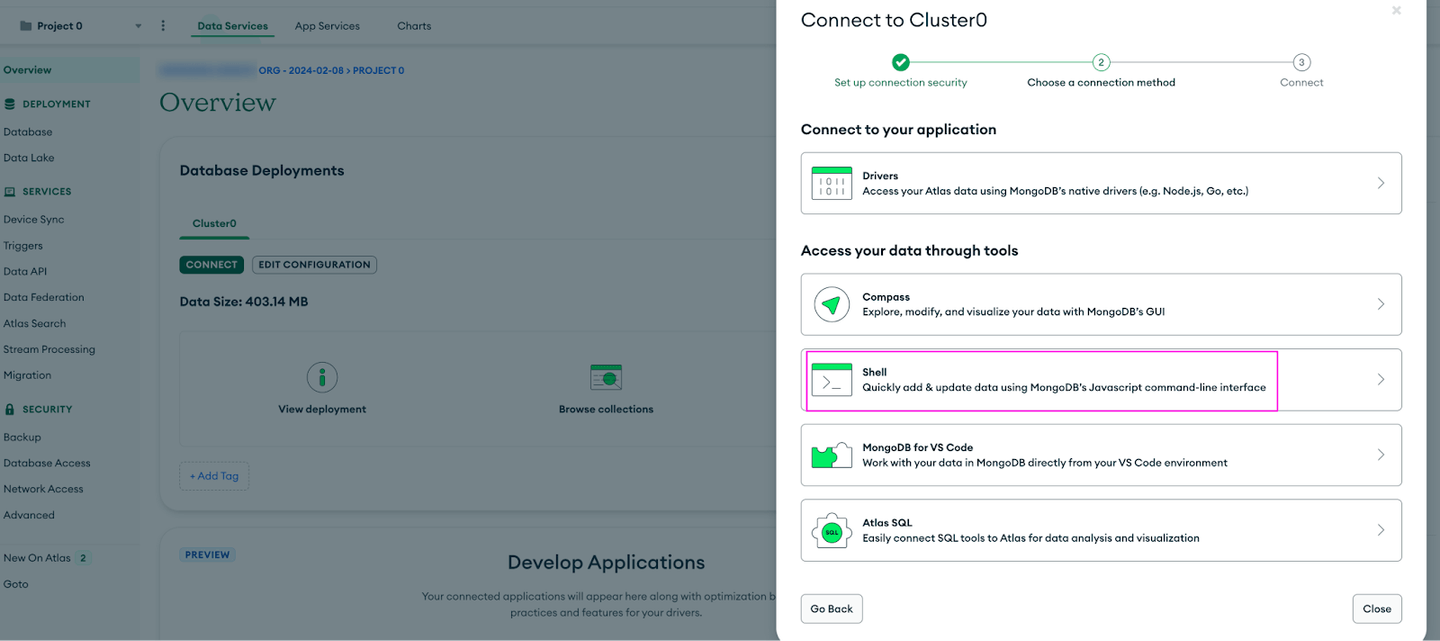Click the Drivers binary code icon
1440x641 pixels.
click(x=831, y=183)
